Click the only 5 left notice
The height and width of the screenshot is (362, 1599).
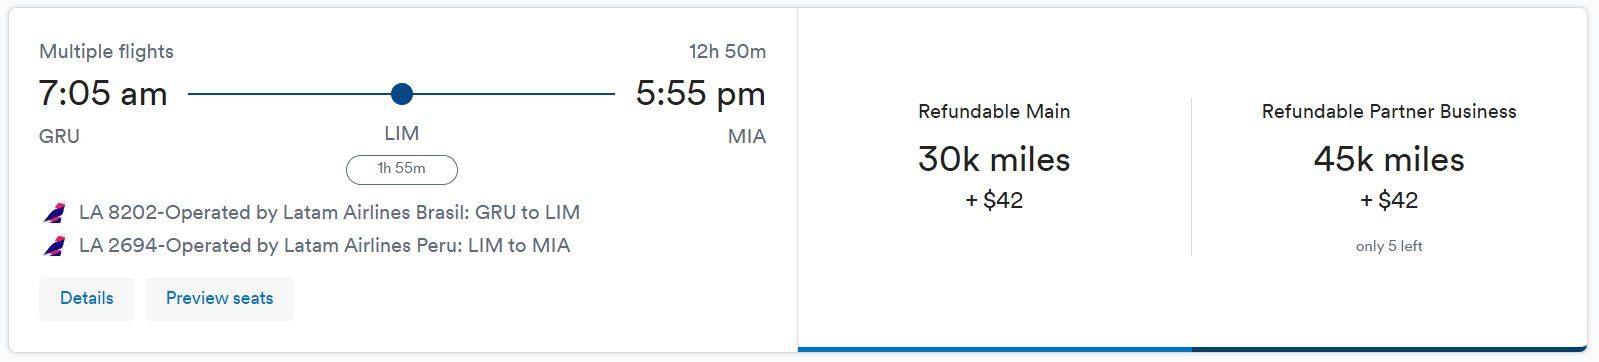click(x=1389, y=246)
